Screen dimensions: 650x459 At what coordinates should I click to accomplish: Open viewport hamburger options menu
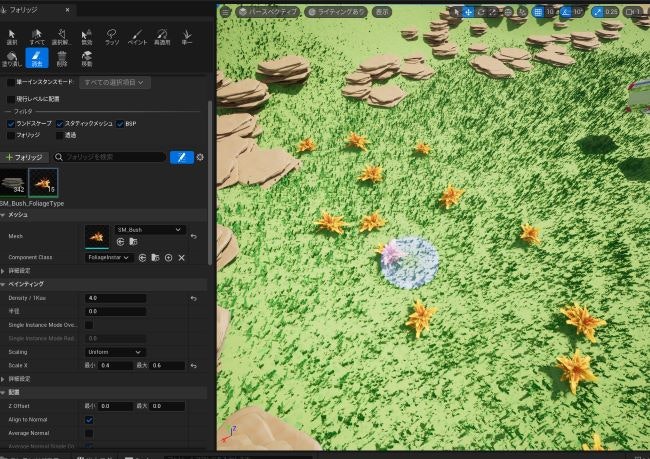(x=225, y=12)
